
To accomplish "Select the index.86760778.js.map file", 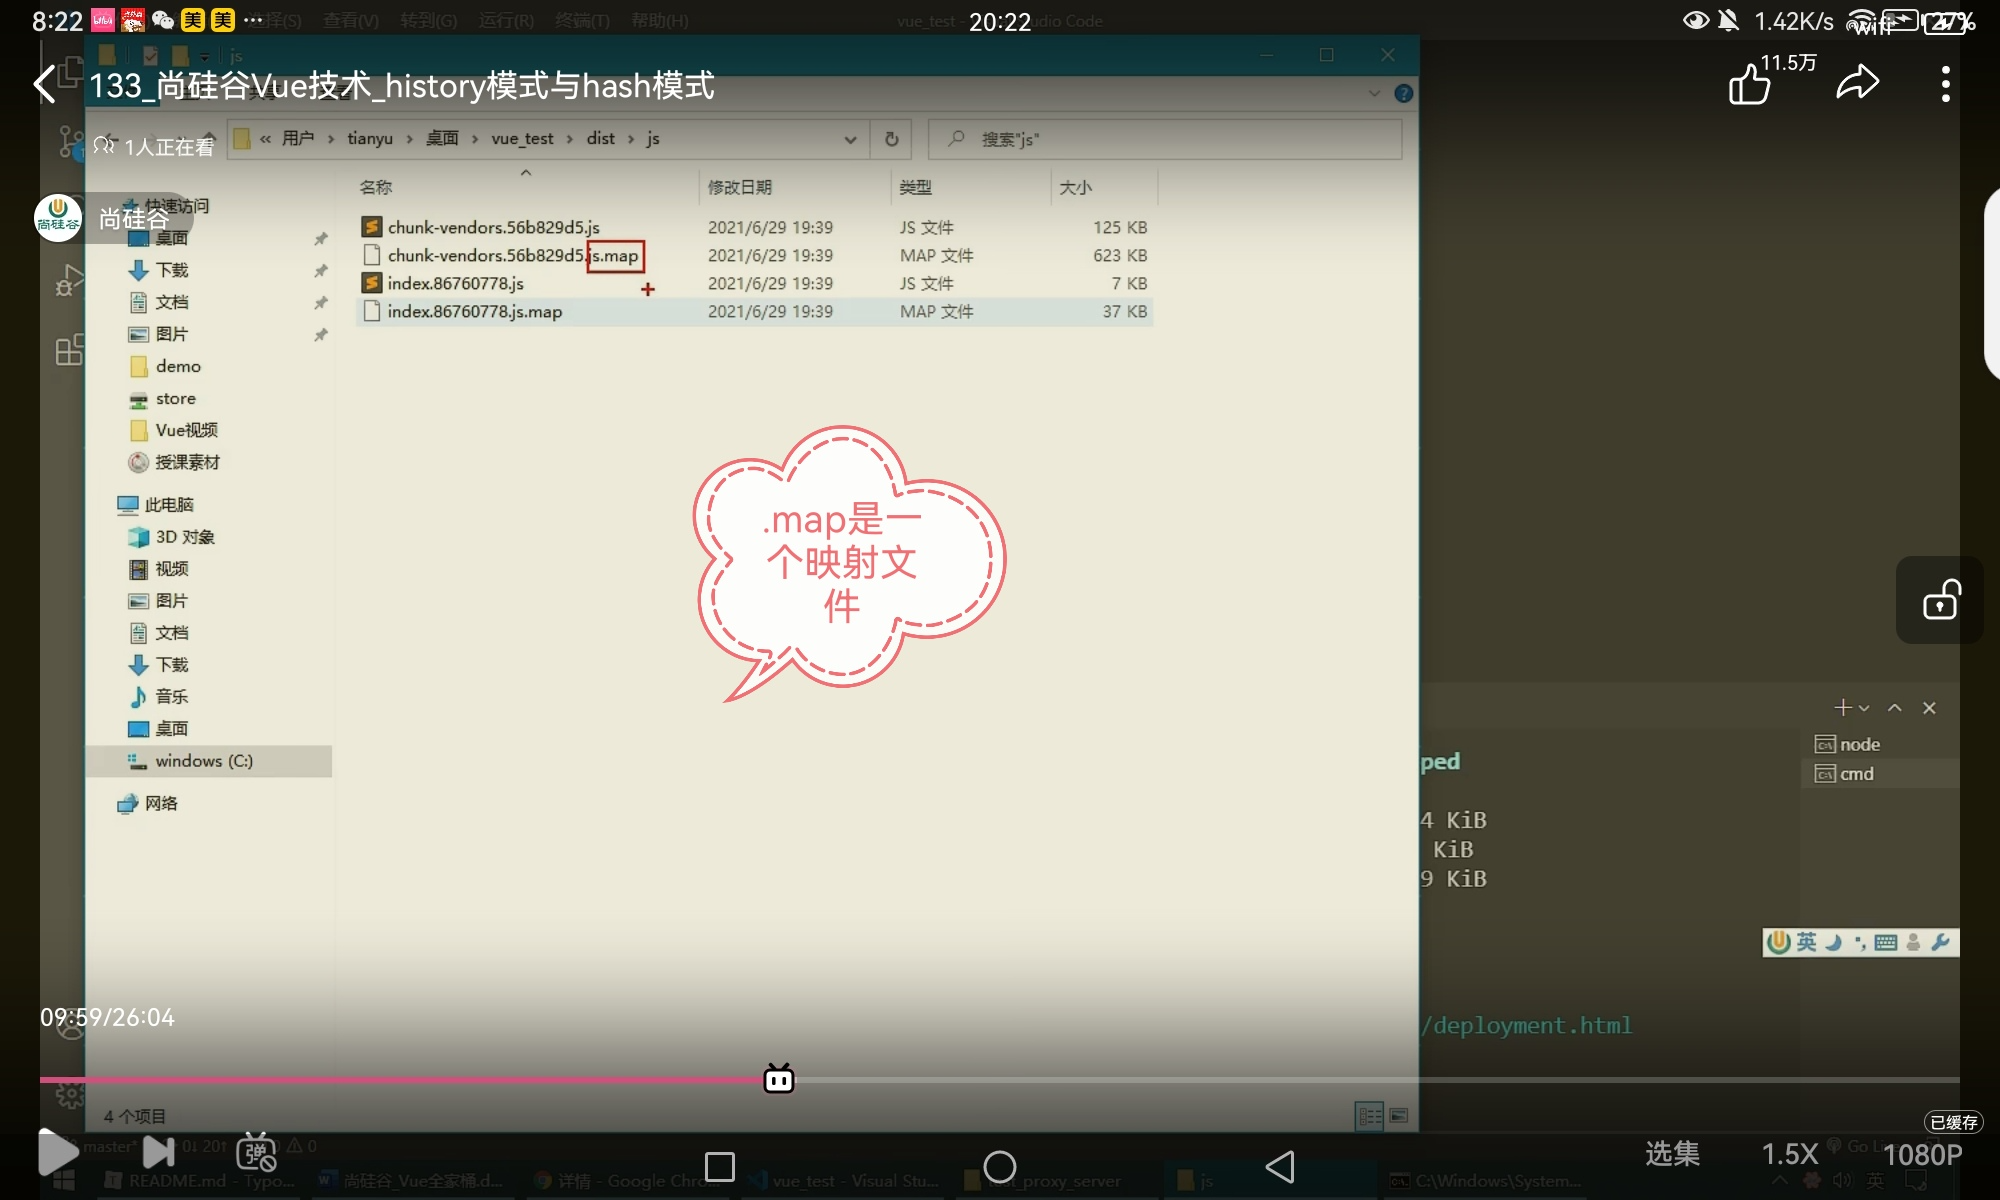I will coord(475,312).
